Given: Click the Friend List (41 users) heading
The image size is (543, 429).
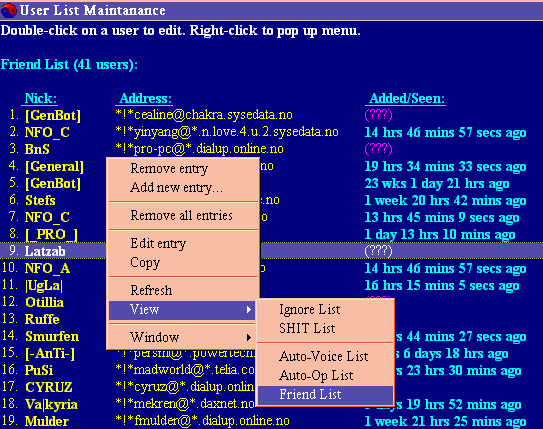Looking at the screenshot, I should click(69, 64).
